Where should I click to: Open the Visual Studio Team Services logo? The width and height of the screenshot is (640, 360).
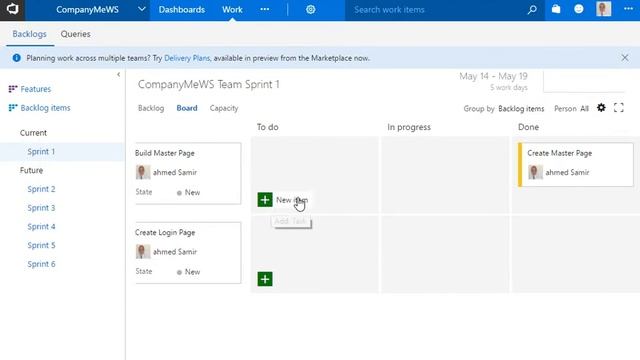pyautogui.click(x=12, y=9)
